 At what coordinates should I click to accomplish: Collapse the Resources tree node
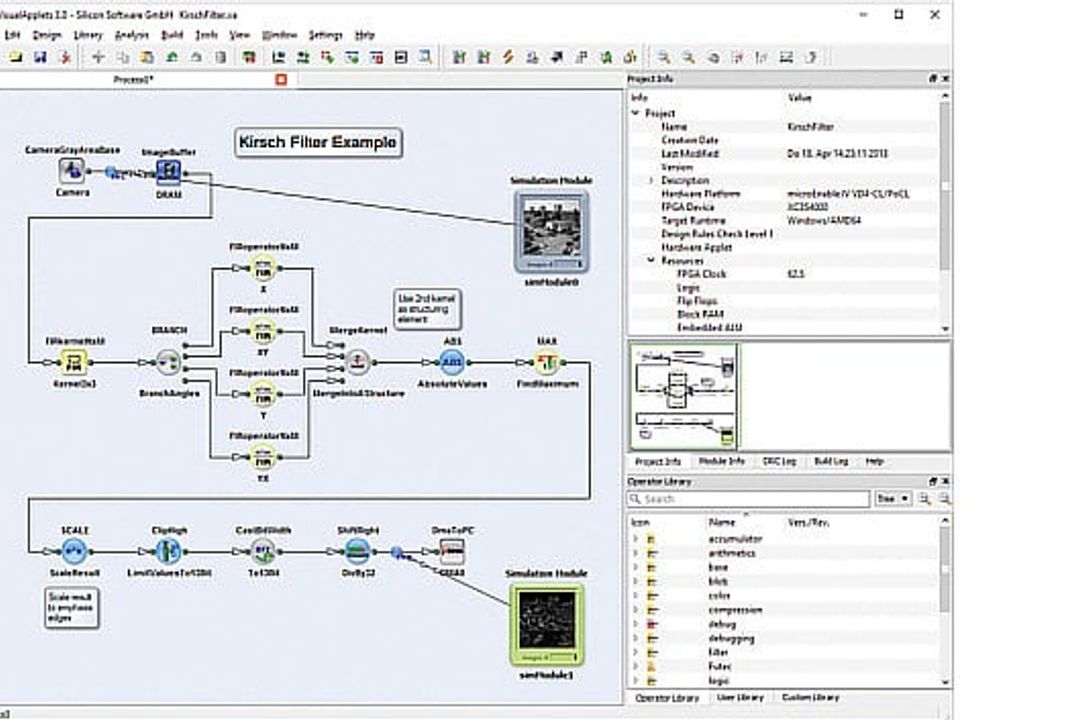pyautogui.click(x=651, y=261)
